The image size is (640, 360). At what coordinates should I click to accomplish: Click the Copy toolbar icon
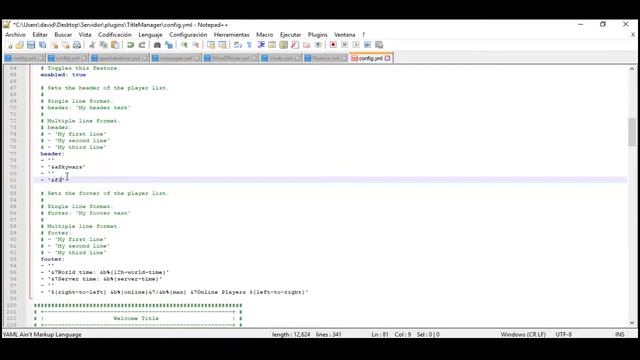(104, 45)
